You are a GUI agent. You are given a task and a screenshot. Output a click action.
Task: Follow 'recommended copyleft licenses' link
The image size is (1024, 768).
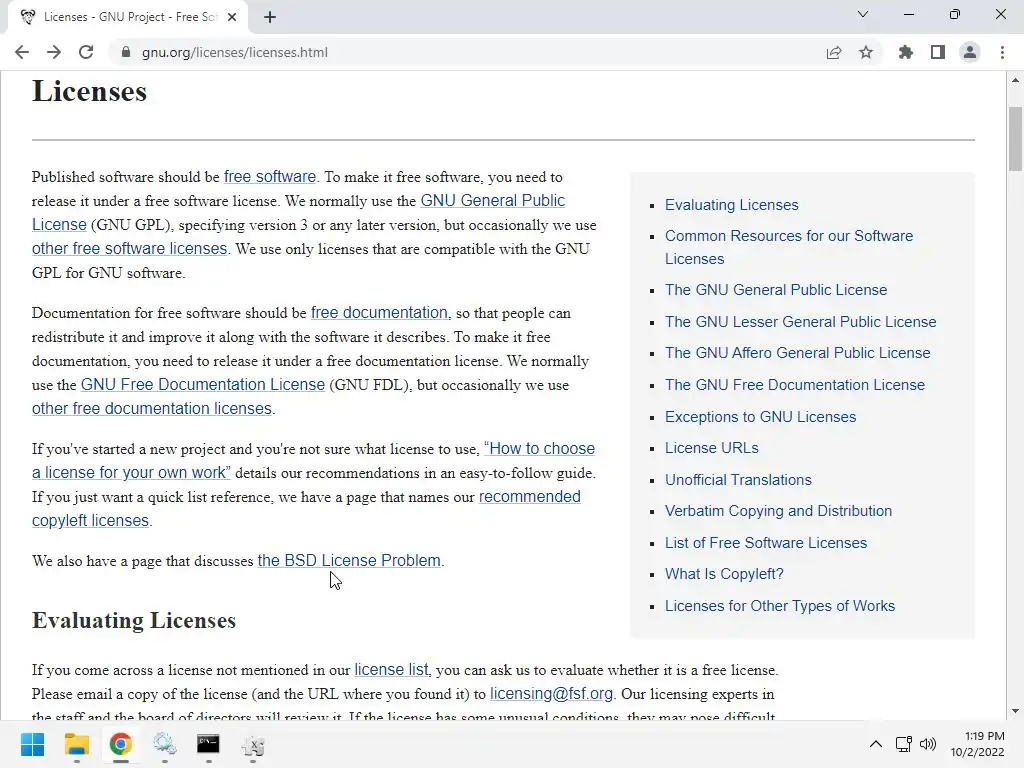(x=530, y=497)
